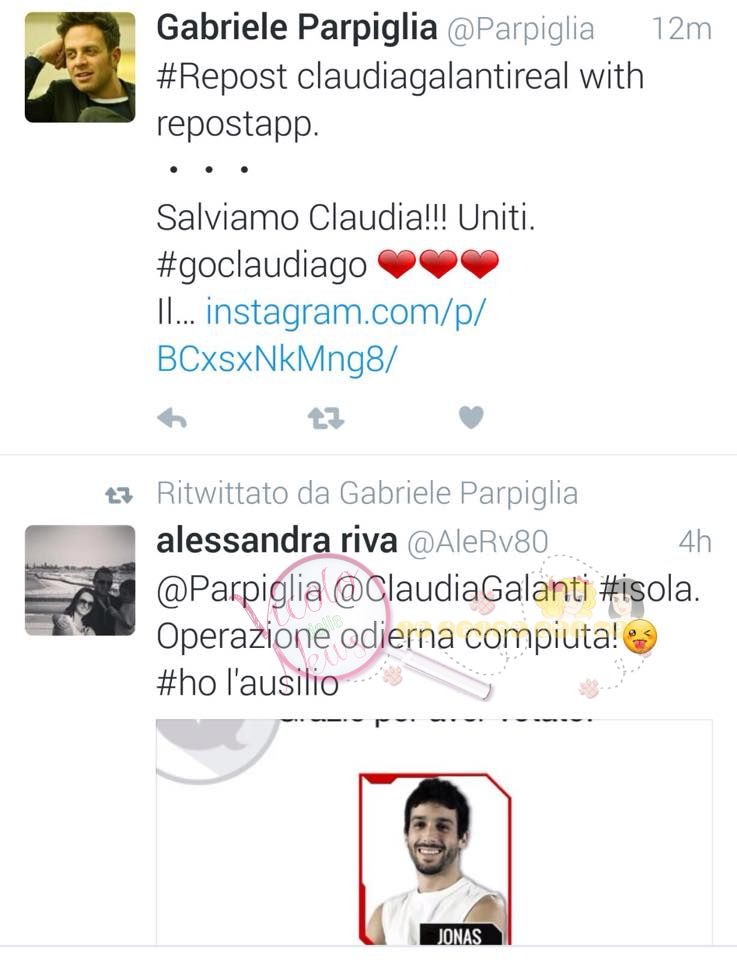Image resolution: width=737 pixels, height=960 pixels.
Task: Tap the #Repost hashtag
Action: (x=222, y=78)
